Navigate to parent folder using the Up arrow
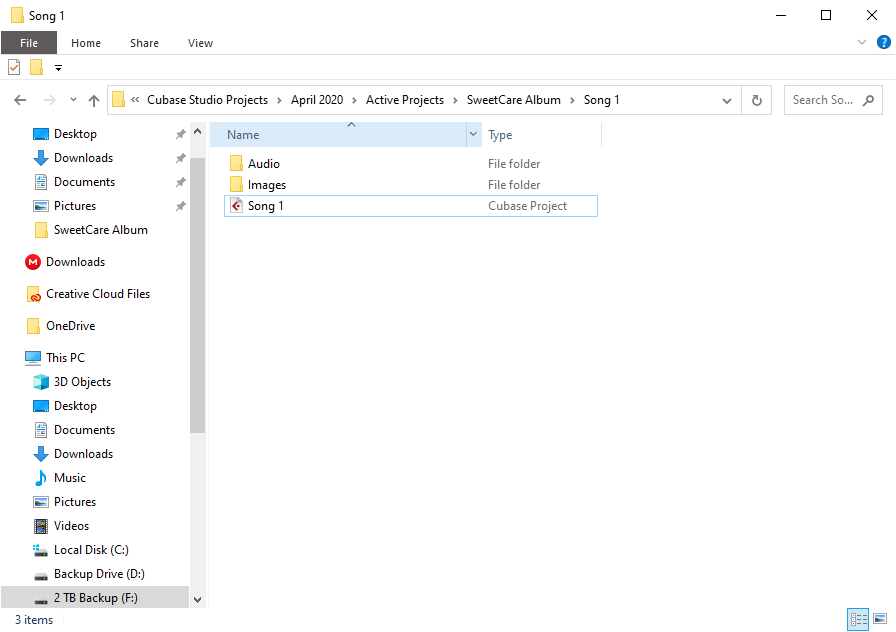Screen dimensions: 896x632 94,100
